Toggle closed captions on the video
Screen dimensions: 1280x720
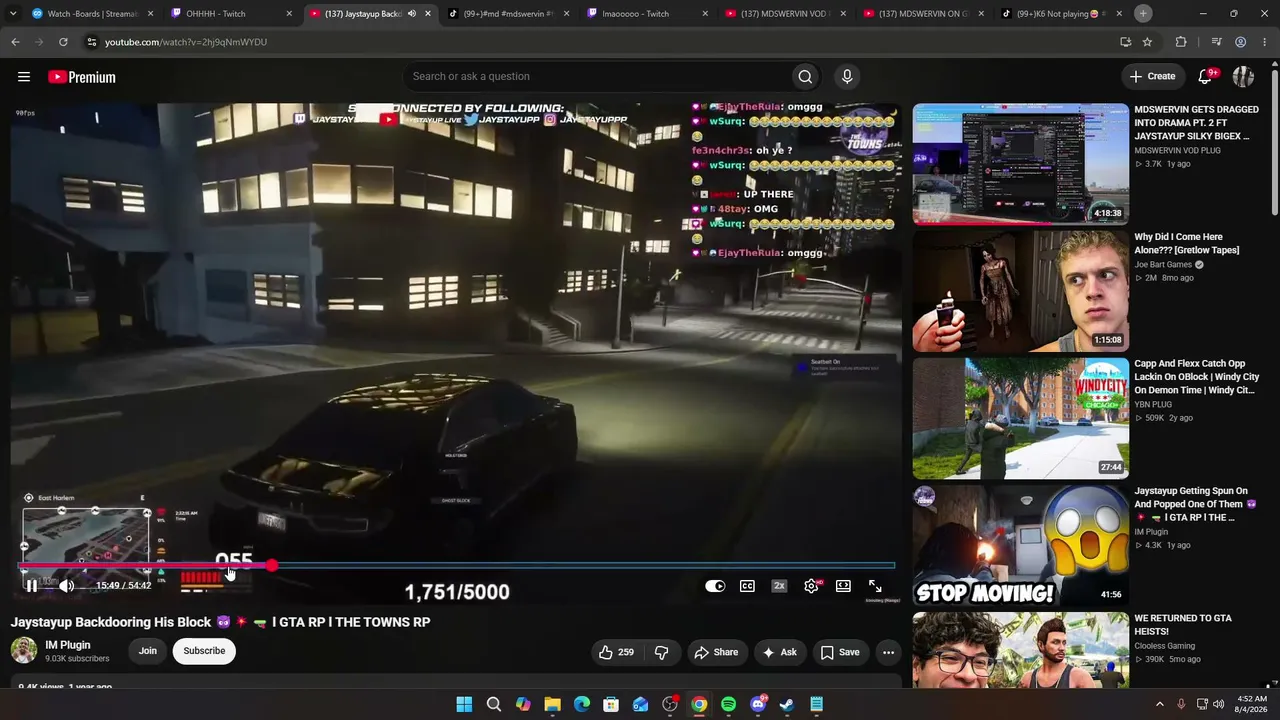(747, 586)
